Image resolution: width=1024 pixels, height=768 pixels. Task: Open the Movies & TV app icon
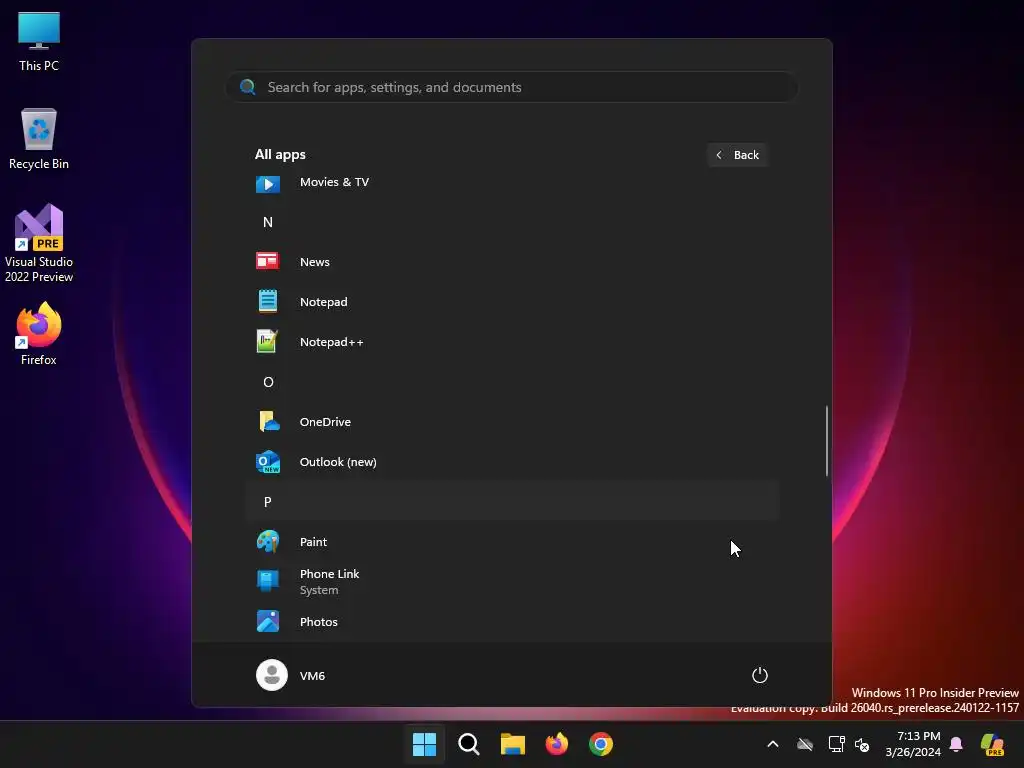pyautogui.click(x=268, y=184)
